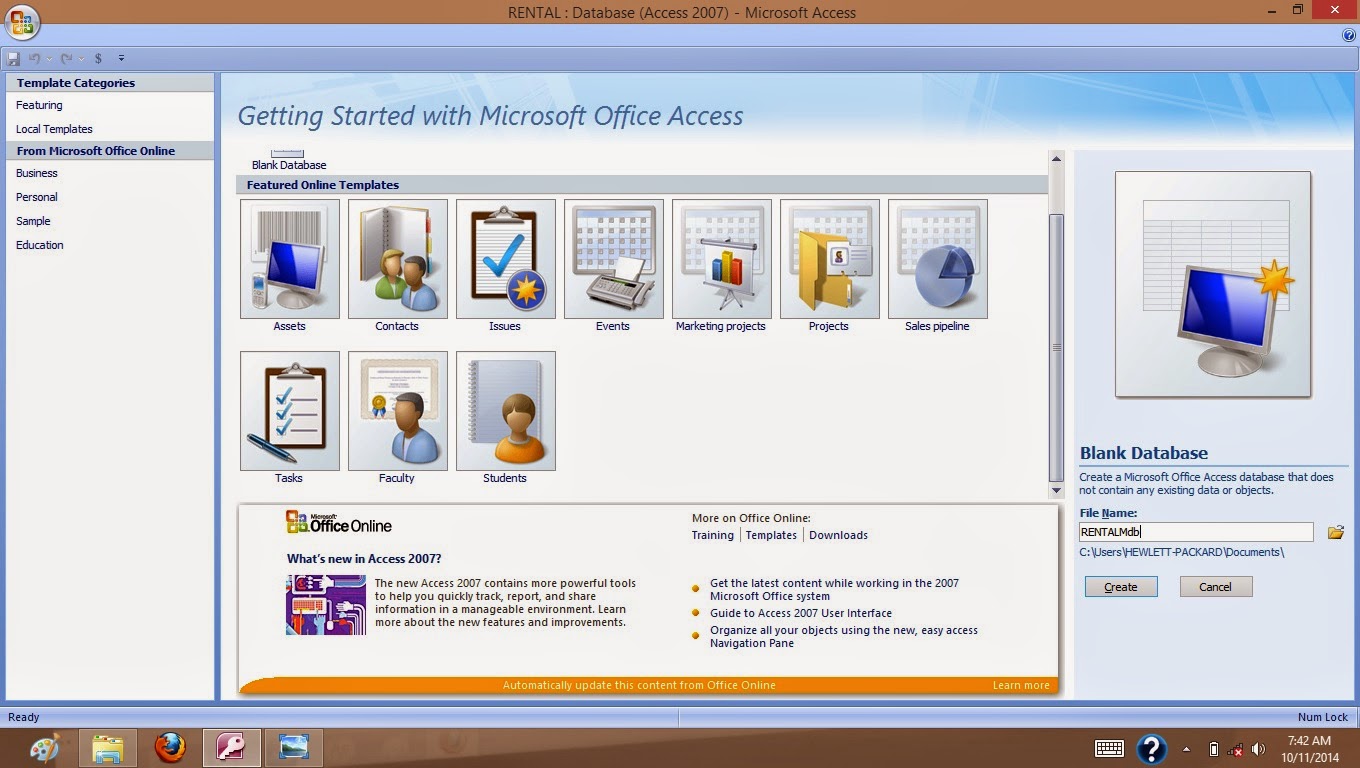
Task: Open the Students template
Action: 505,411
